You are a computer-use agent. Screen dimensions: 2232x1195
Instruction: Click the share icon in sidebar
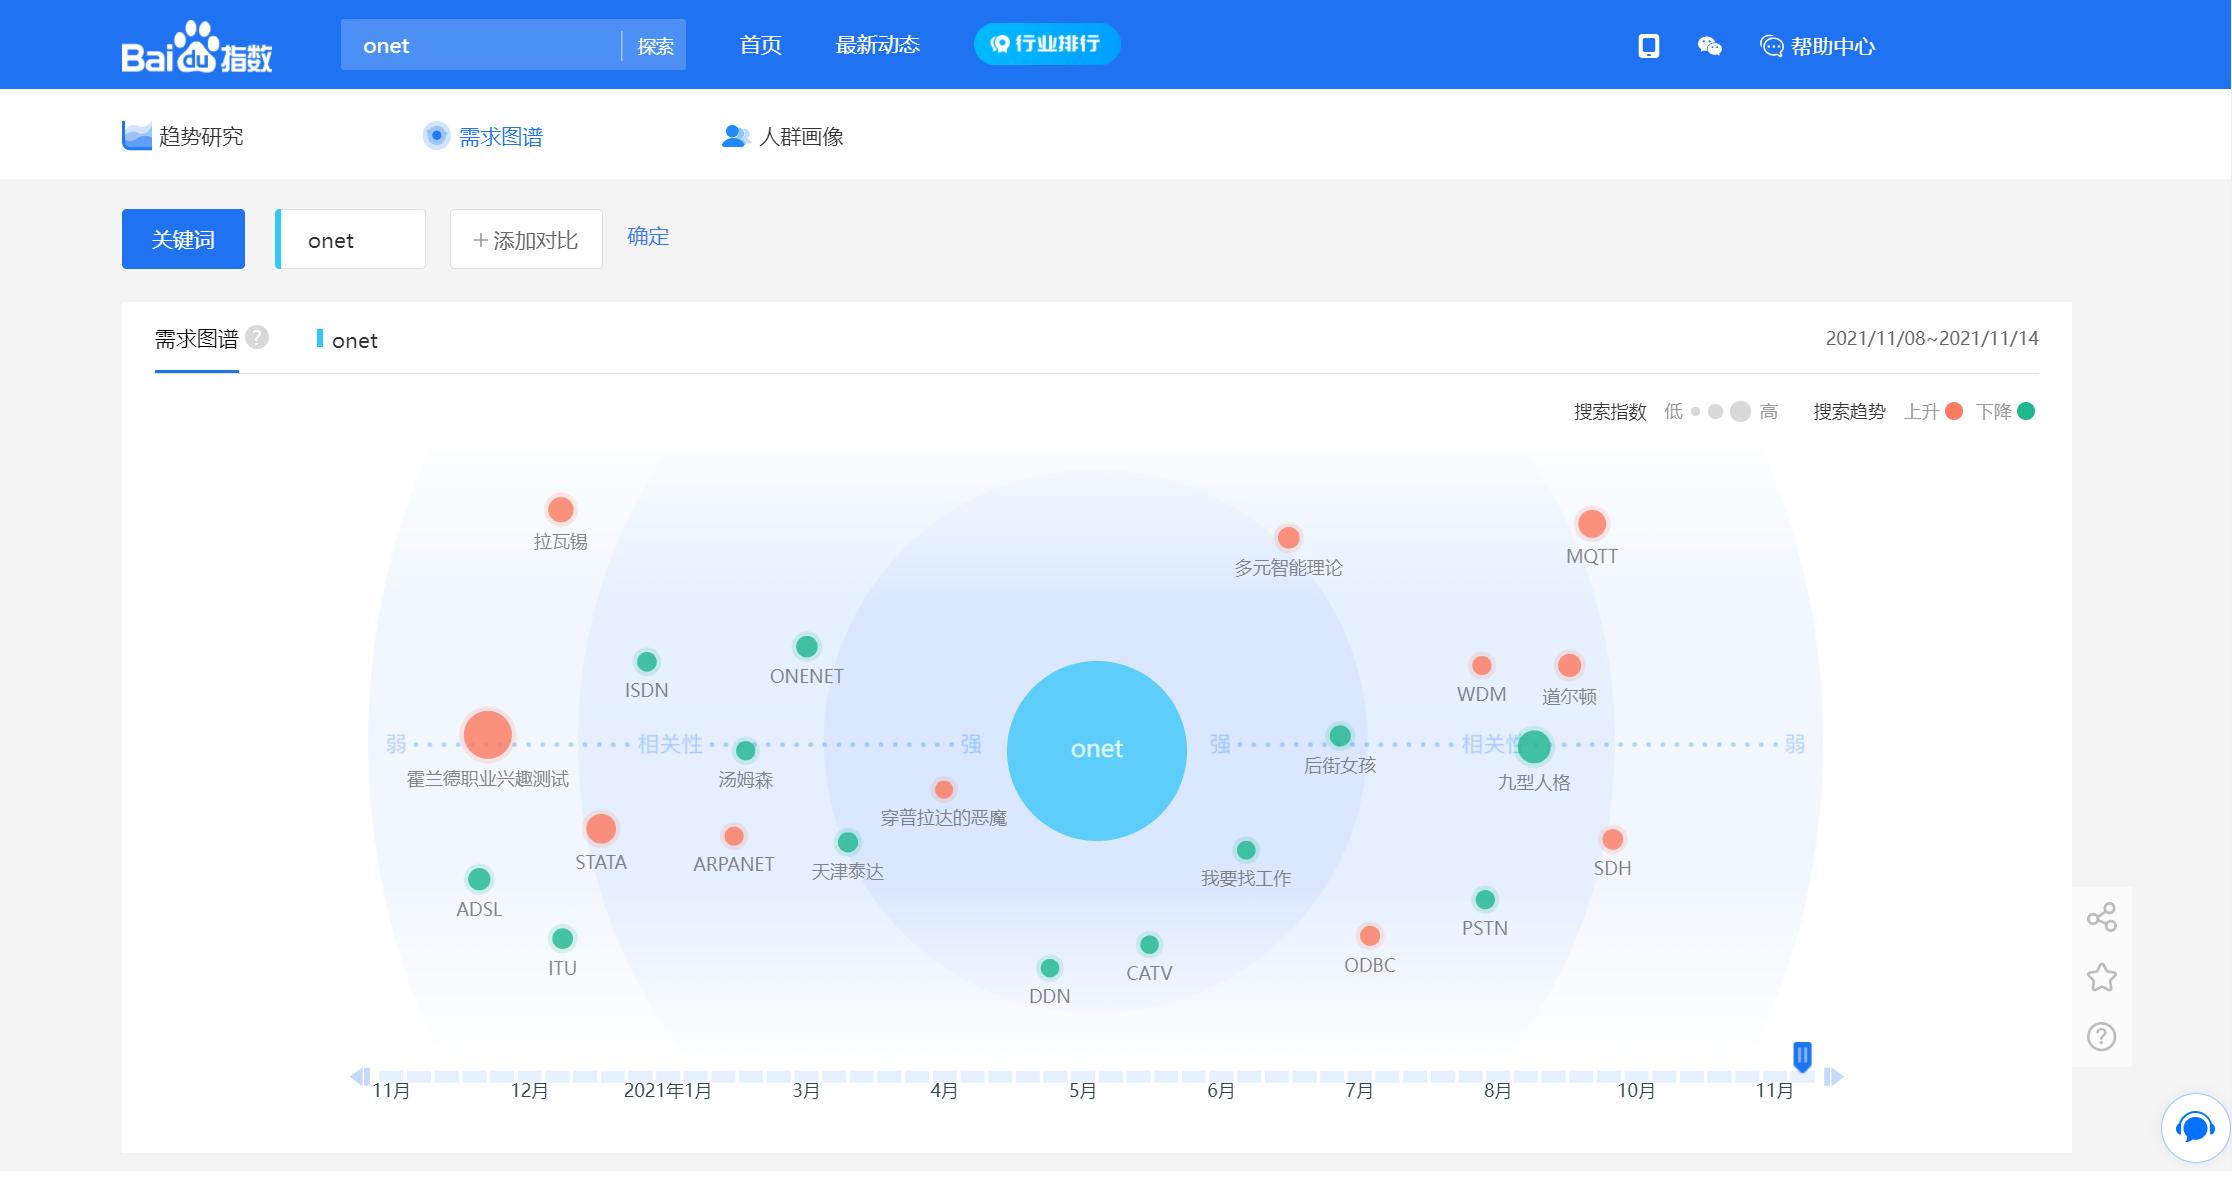tap(2102, 917)
